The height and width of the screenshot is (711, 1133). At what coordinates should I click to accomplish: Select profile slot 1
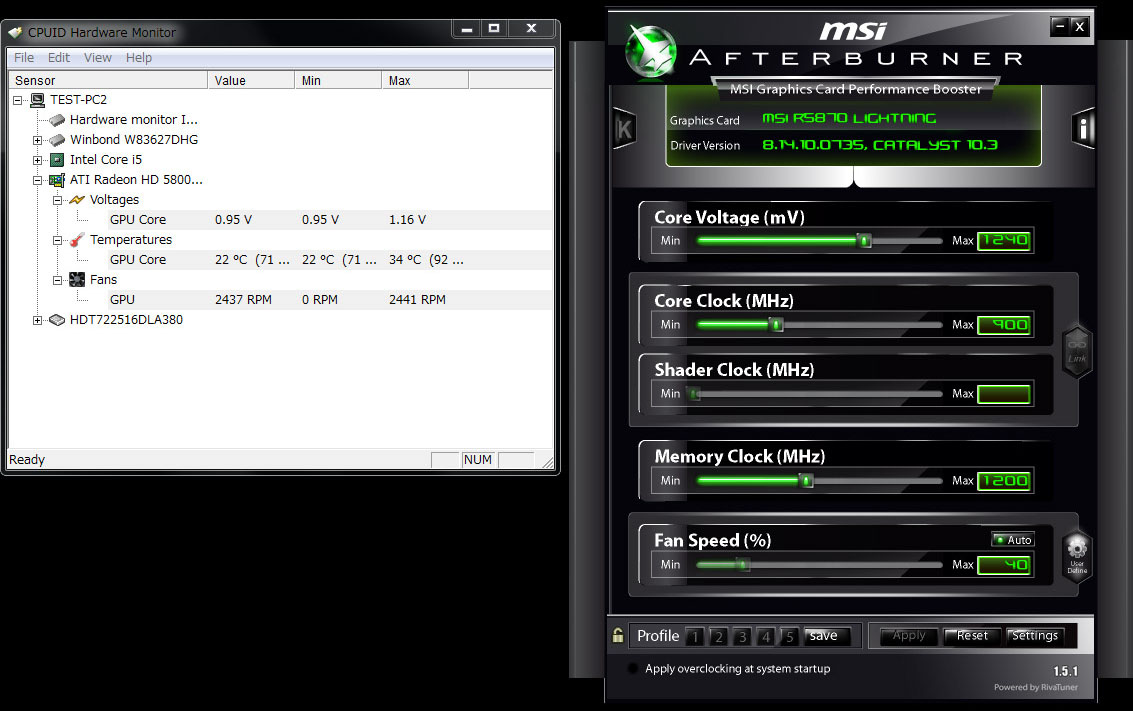[x=694, y=636]
